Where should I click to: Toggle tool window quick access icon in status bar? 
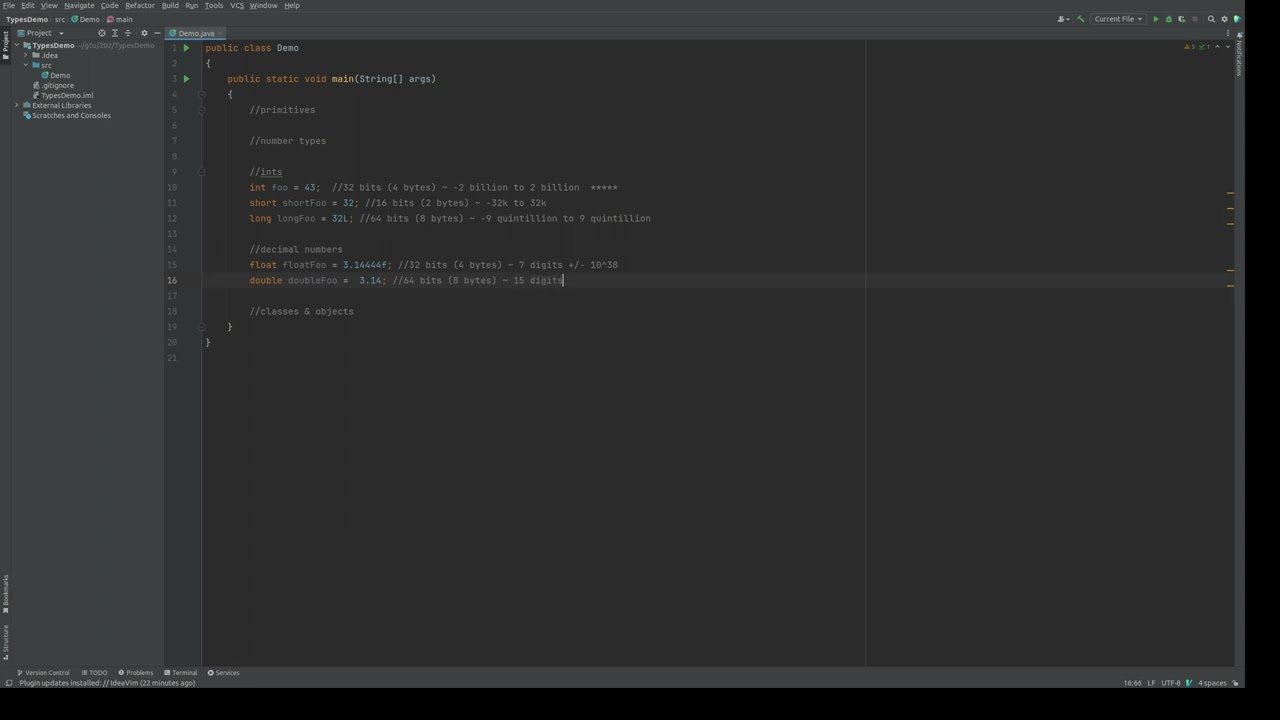9,683
